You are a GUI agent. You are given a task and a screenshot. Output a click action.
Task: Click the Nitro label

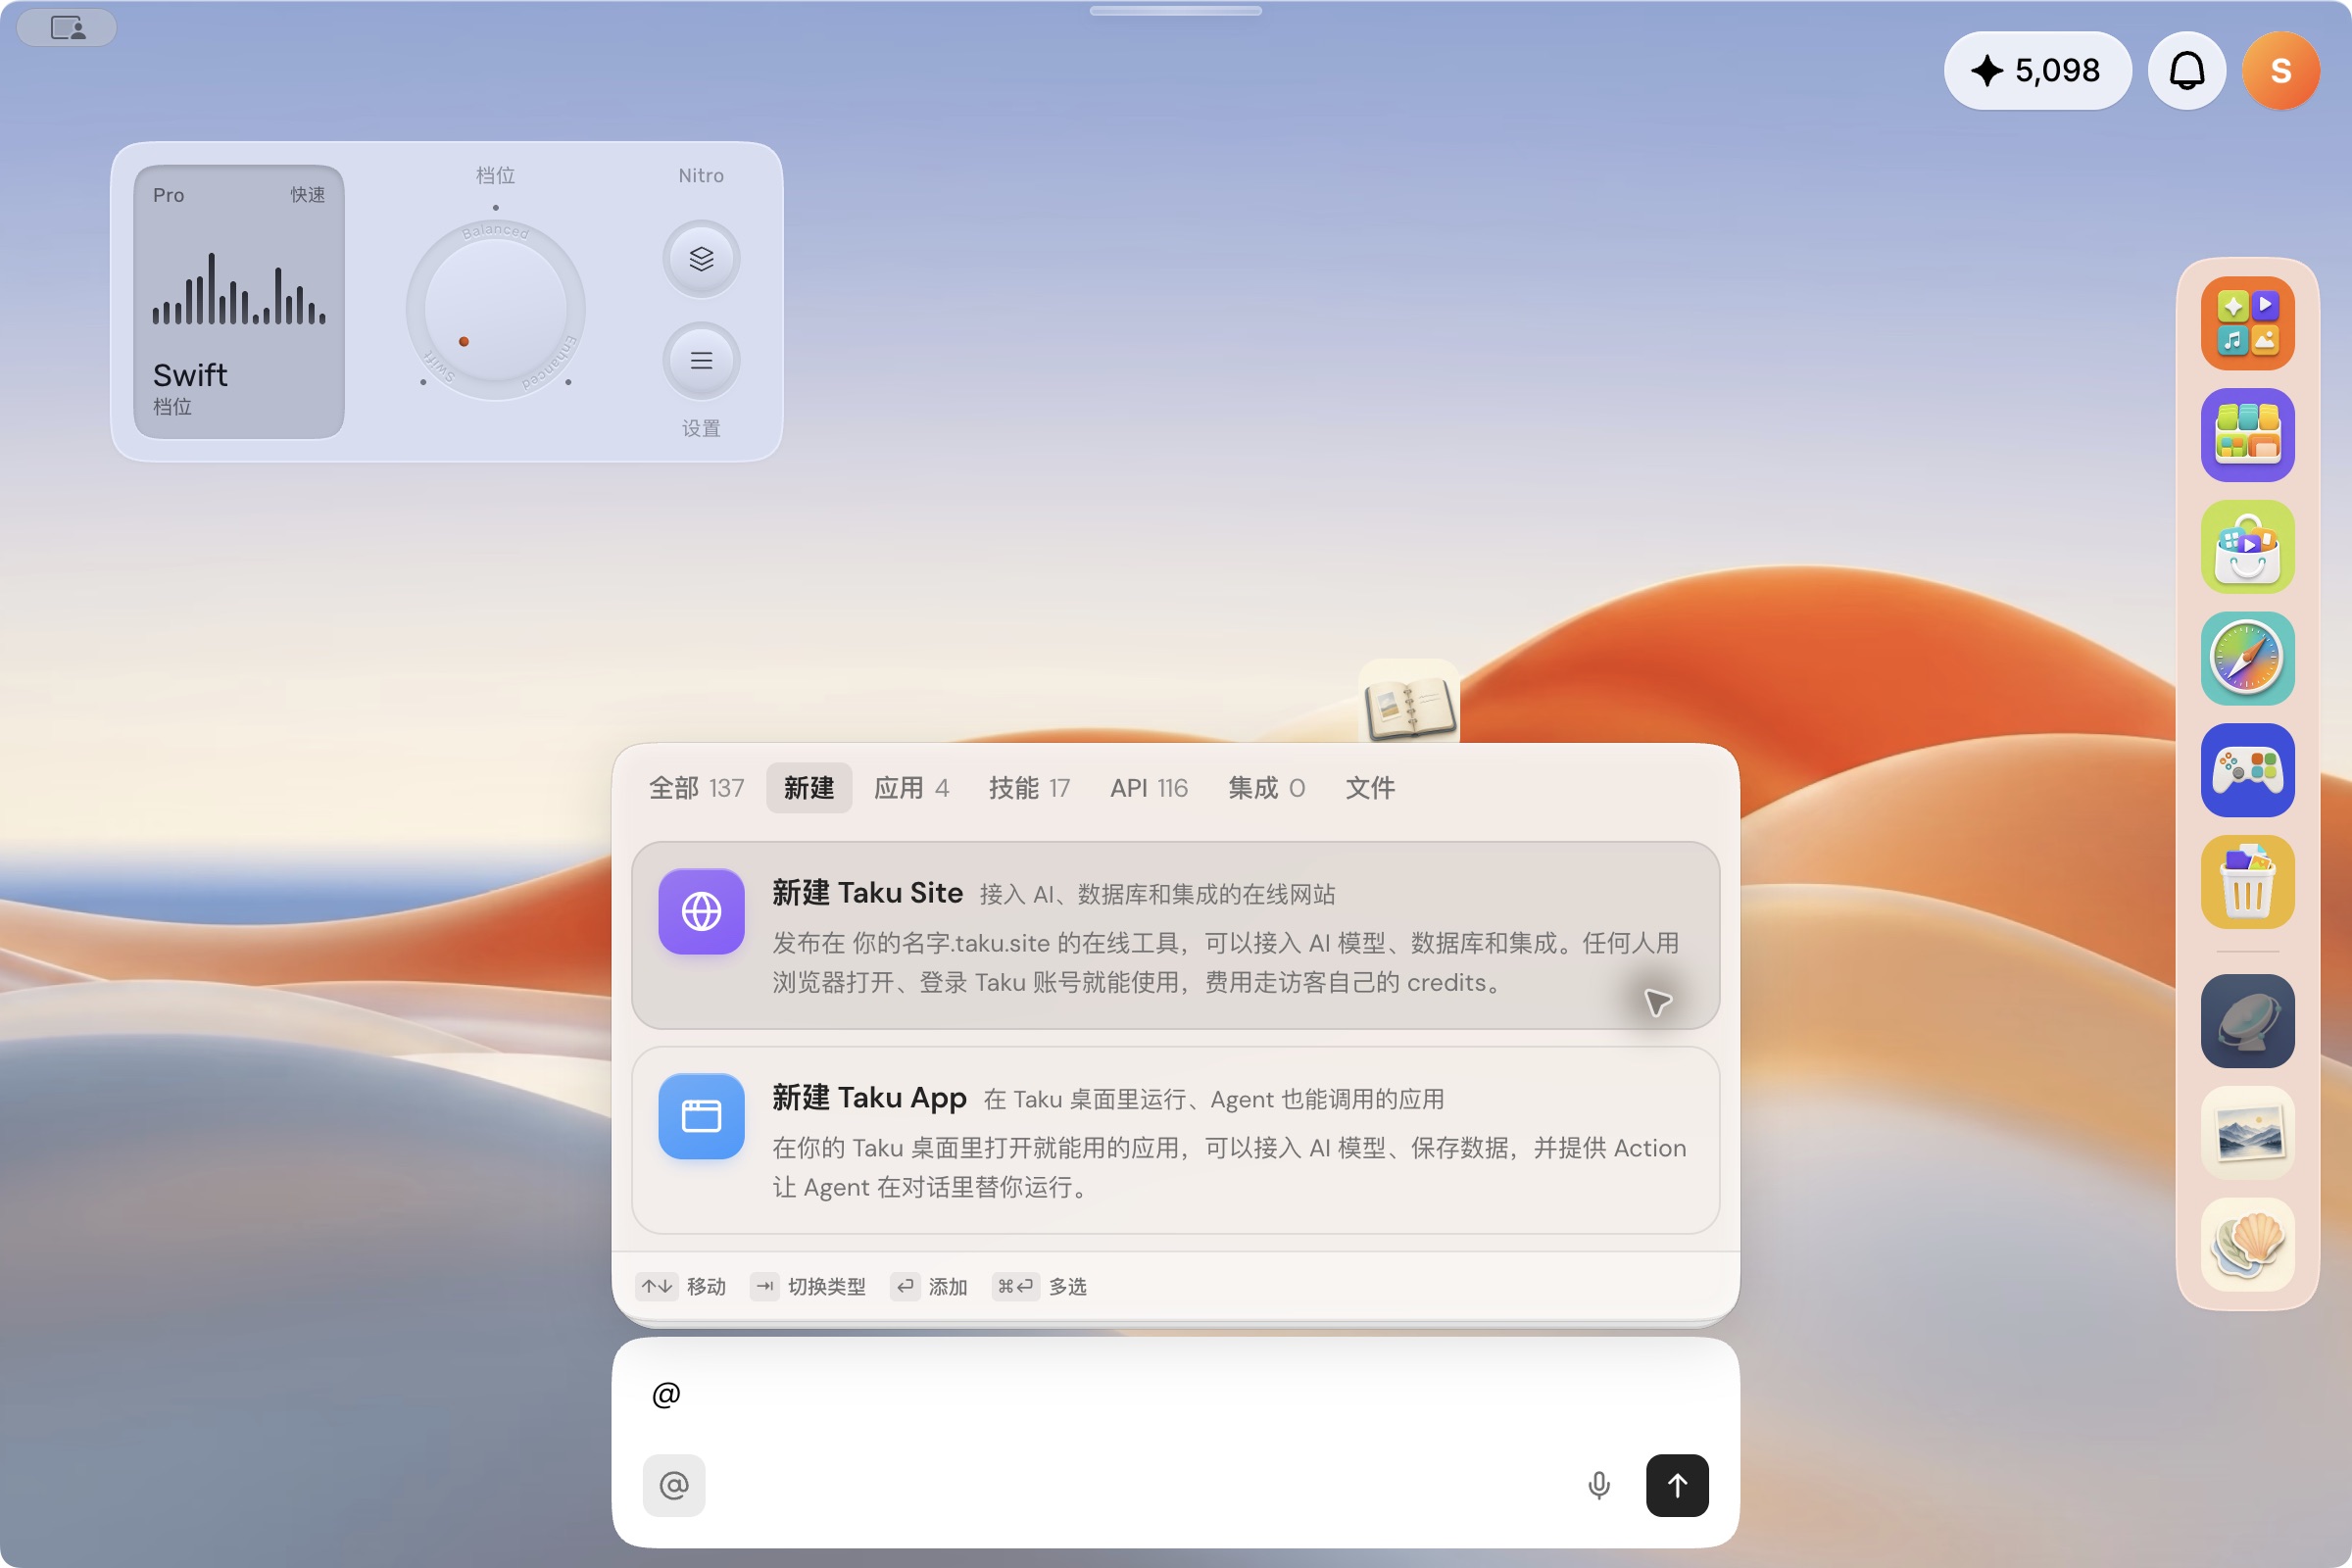click(x=701, y=175)
